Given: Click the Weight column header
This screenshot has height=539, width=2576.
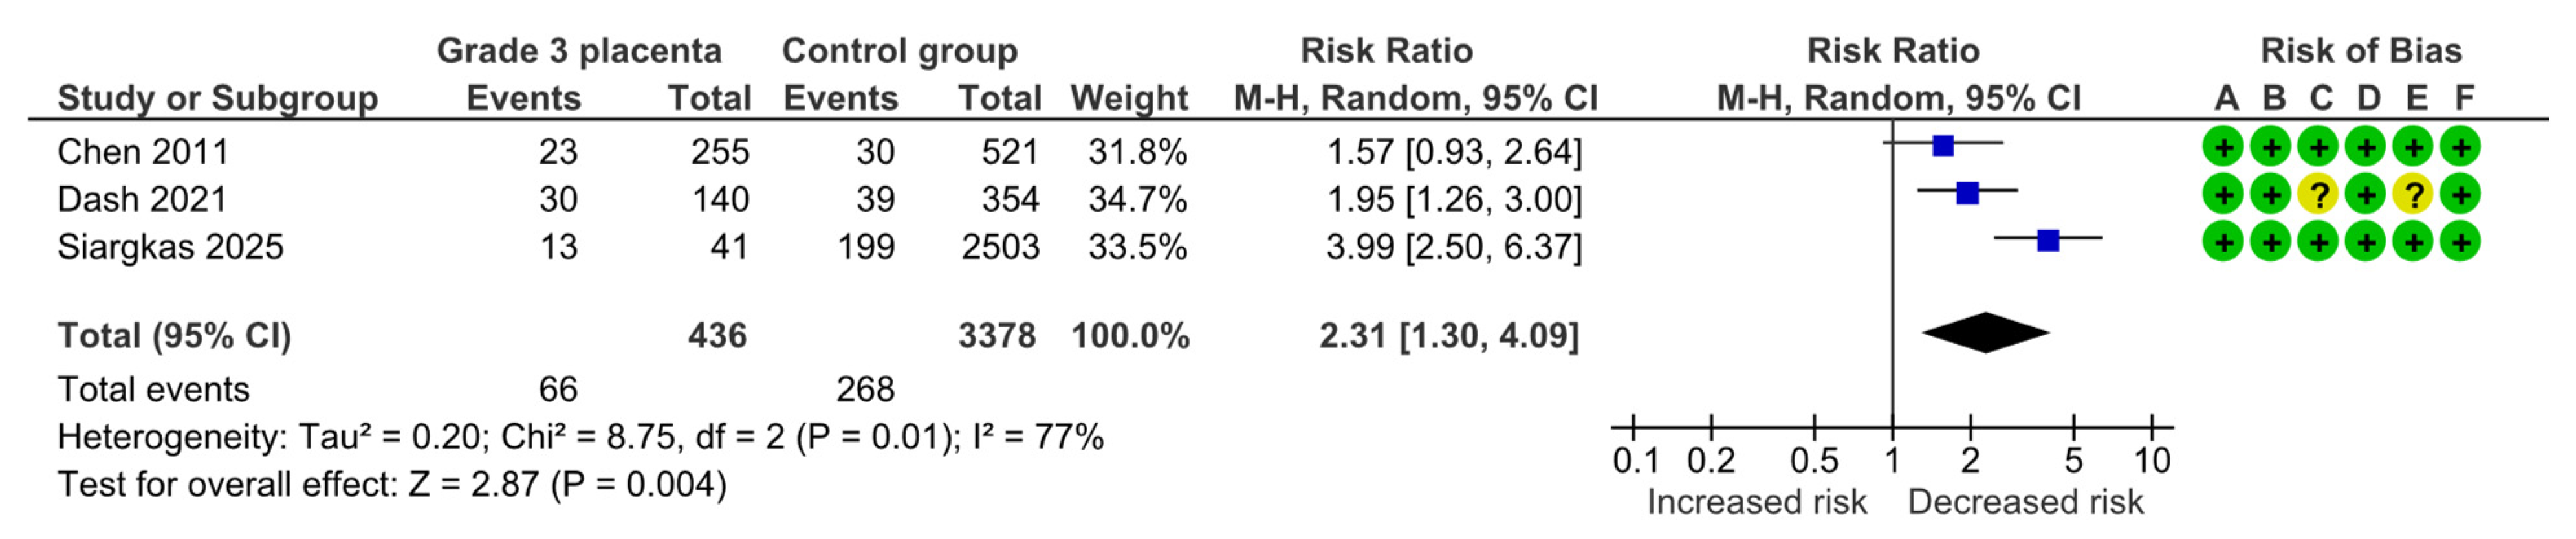Looking at the screenshot, I should click(x=1129, y=98).
